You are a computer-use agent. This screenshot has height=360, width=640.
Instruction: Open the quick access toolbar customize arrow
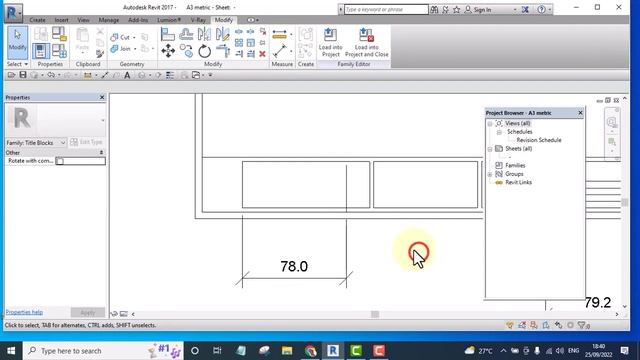click(x=210, y=75)
